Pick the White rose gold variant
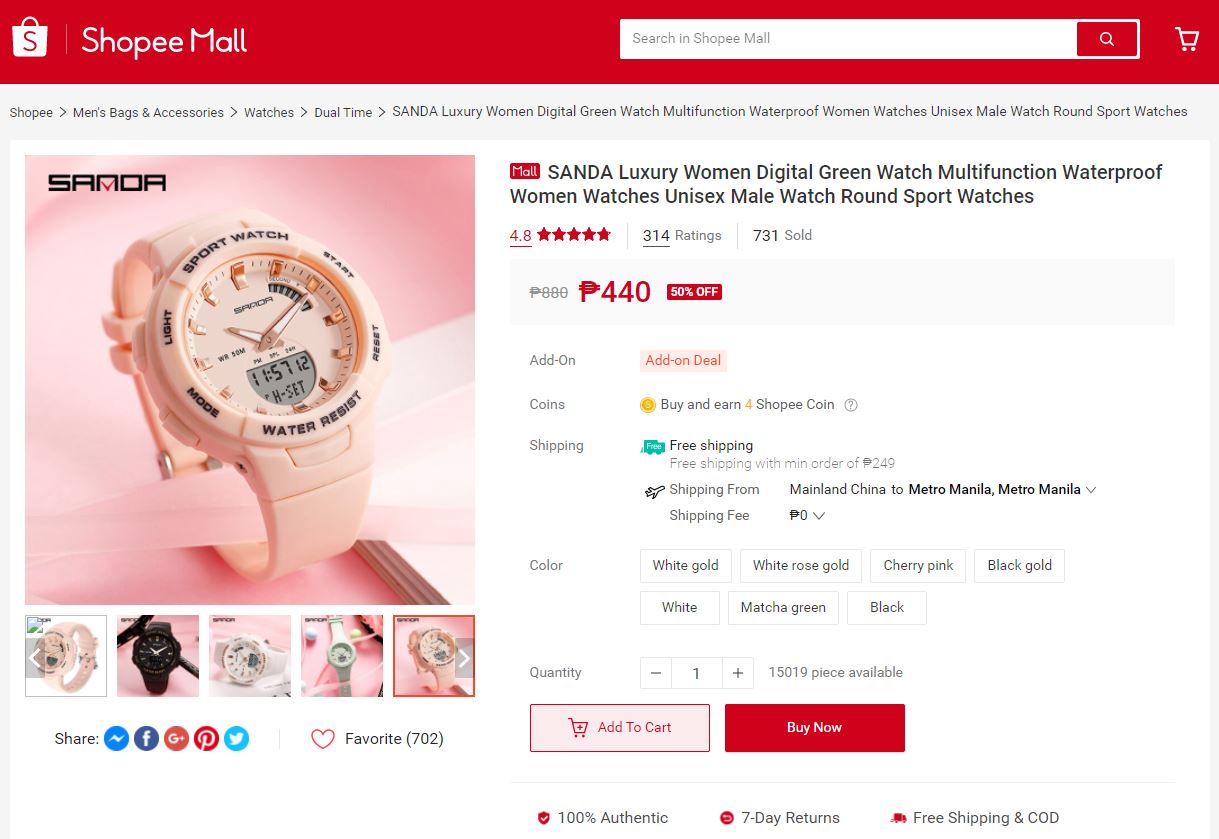Screen dimensions: 1219x839 pyautogui.click(x=801, y=565)
